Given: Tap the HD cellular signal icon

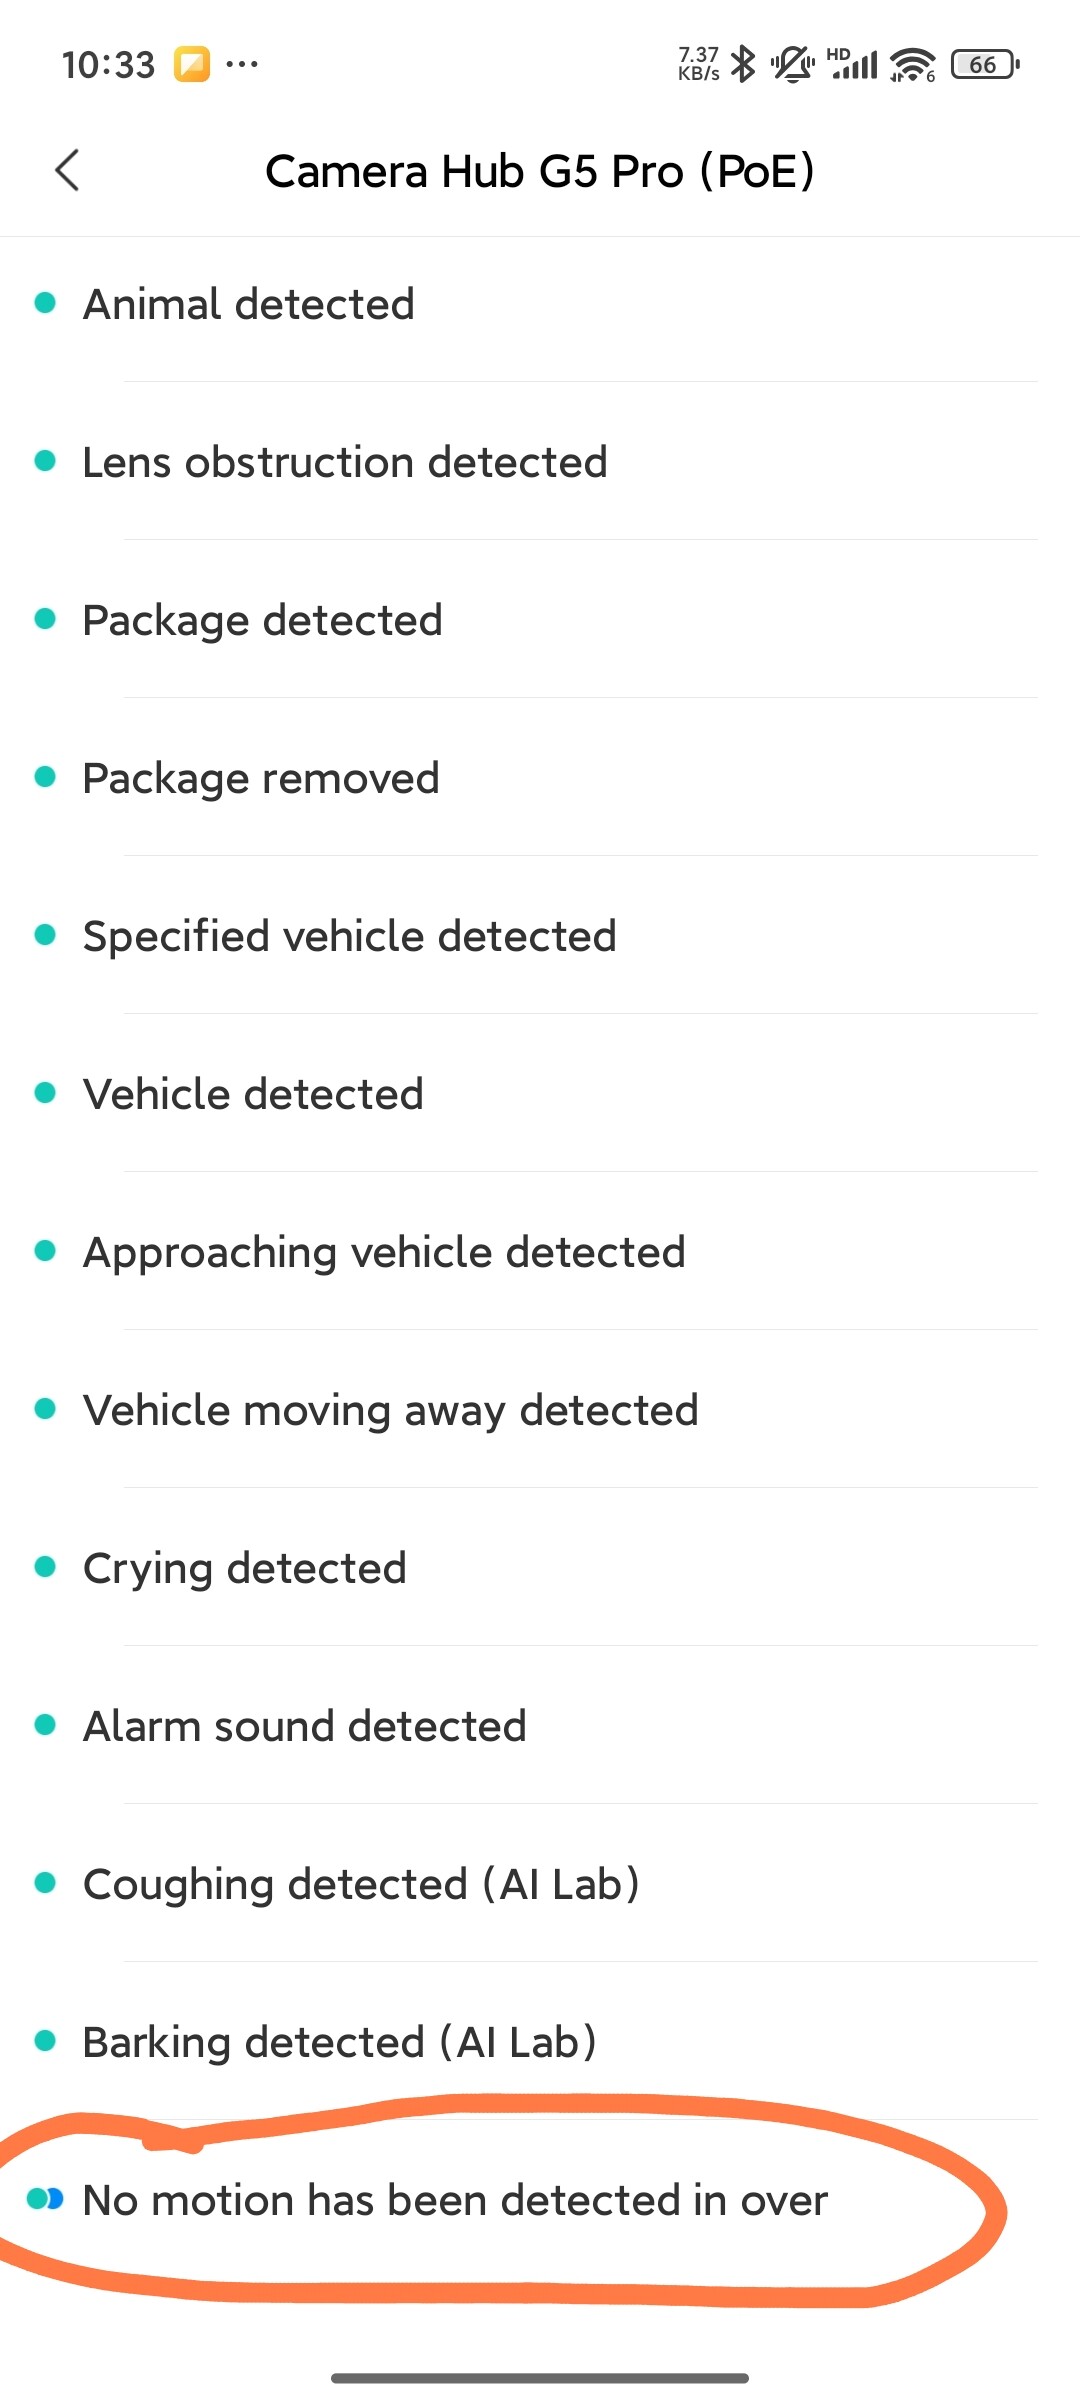Looking at the screenshot, I should [x=853, y=65].
